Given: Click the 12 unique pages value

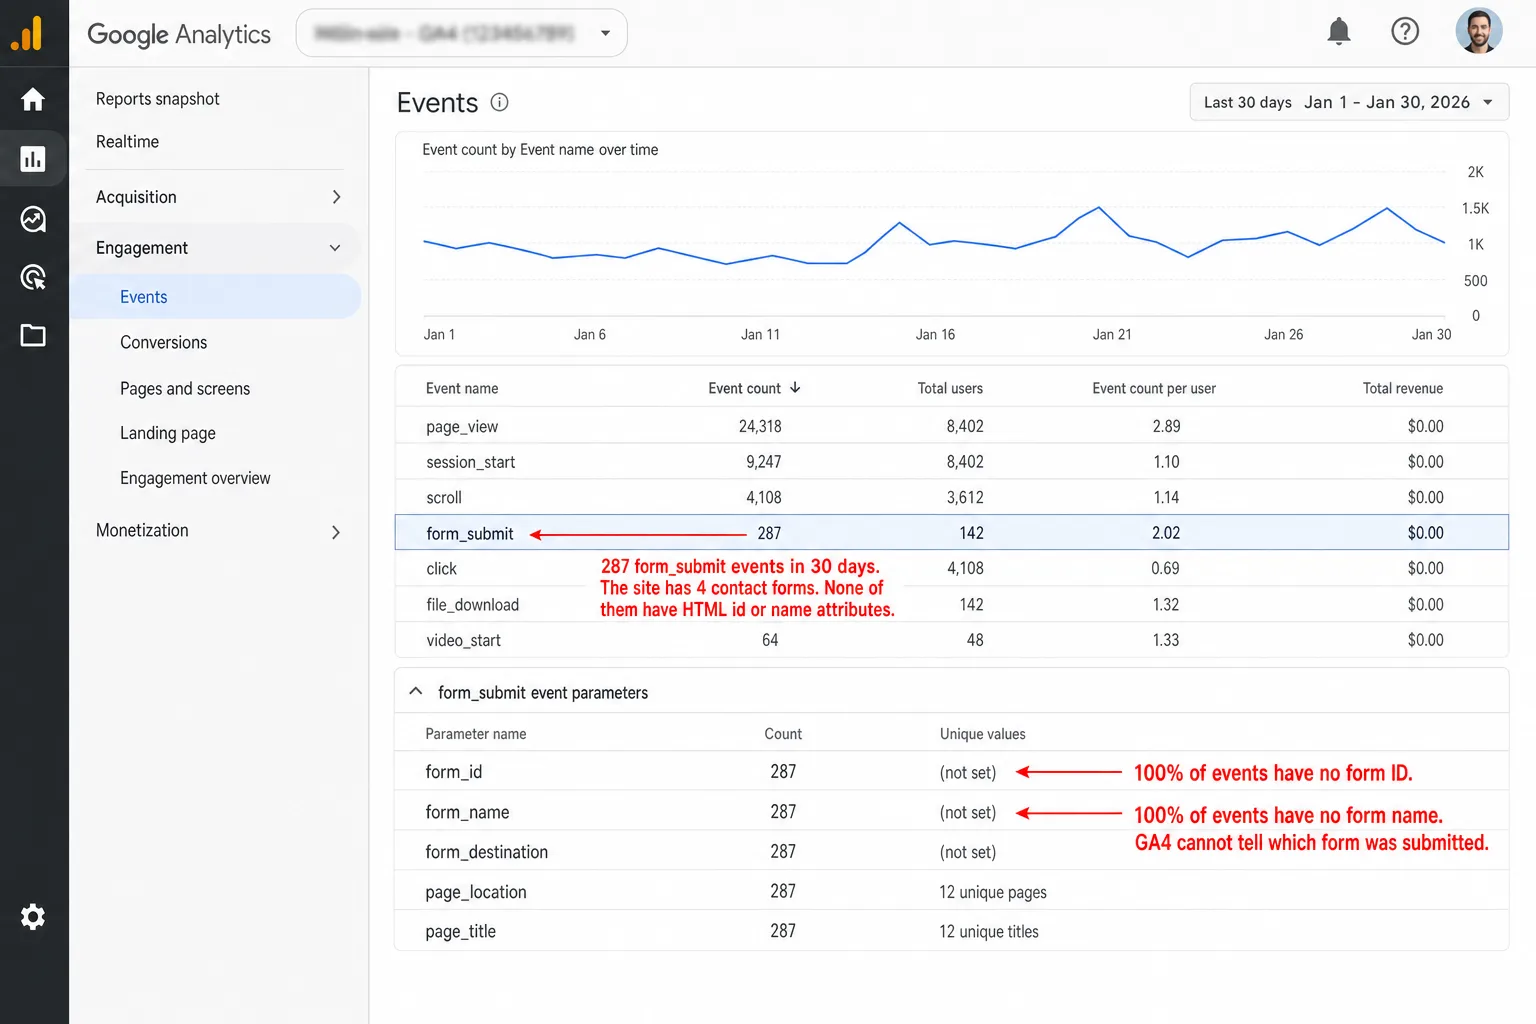Looking at the screenshot, I should [x=992, y=892].
